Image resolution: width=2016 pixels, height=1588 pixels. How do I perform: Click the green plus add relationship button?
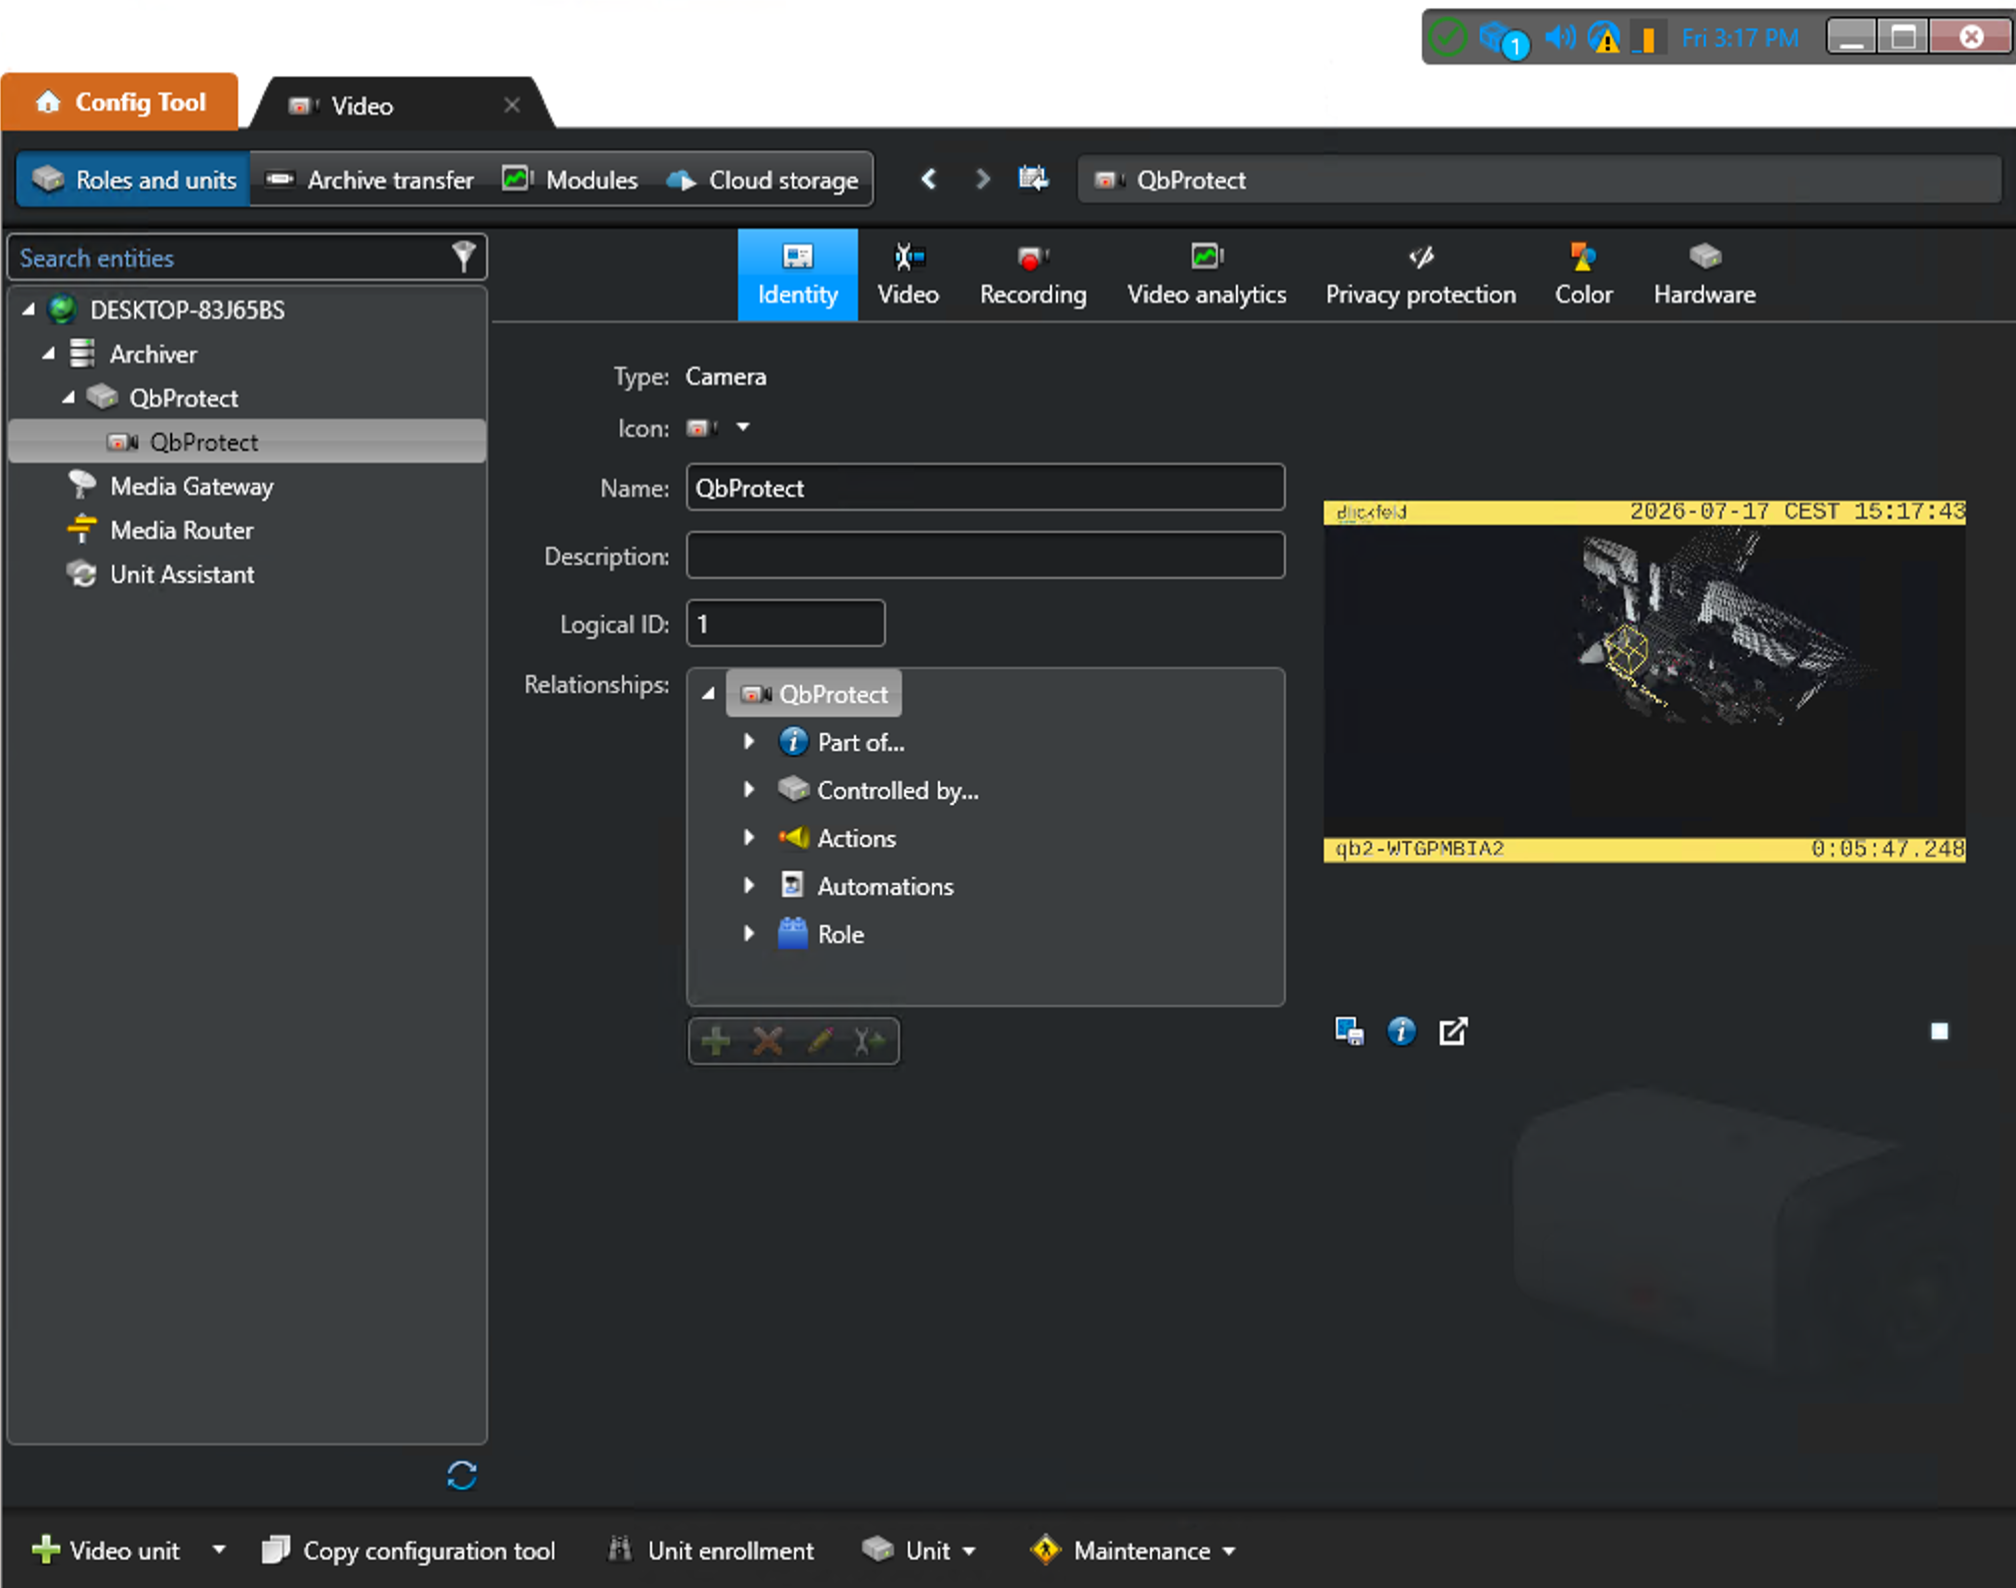[716, 1041]
